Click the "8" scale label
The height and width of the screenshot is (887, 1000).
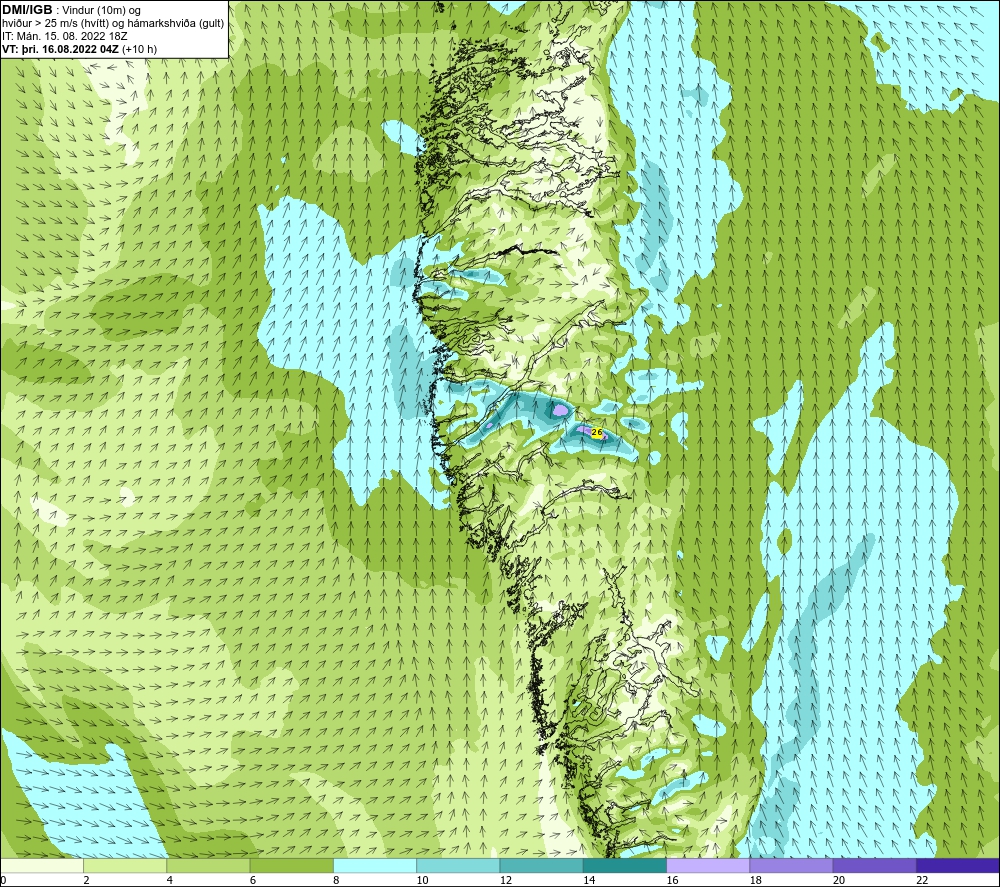tap(336, 880)
